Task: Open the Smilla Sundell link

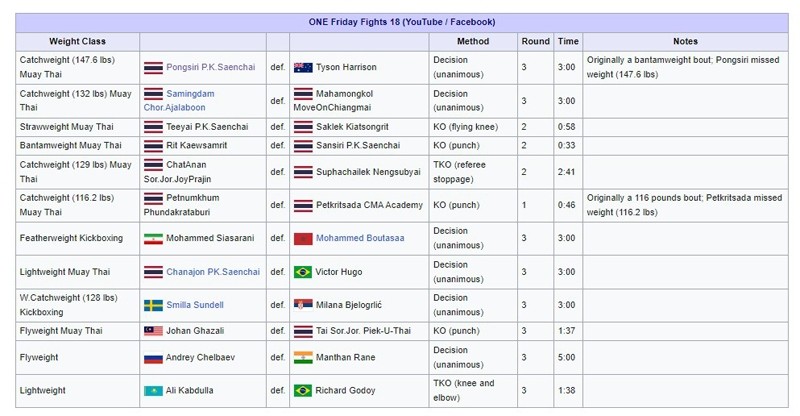Action: [x=195, y=305]
